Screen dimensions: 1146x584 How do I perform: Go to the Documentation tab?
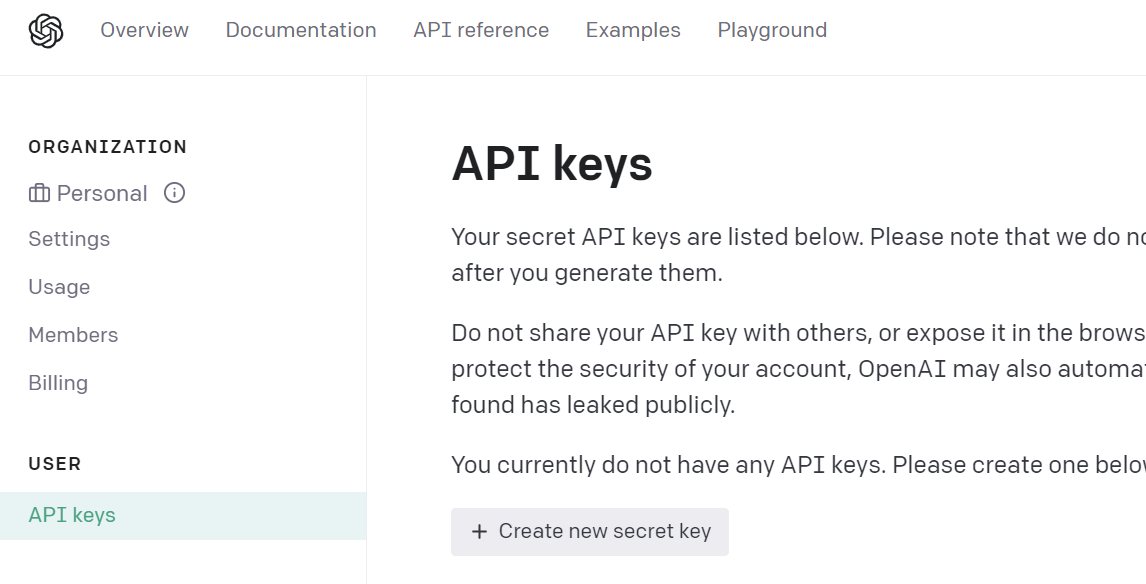301,30
